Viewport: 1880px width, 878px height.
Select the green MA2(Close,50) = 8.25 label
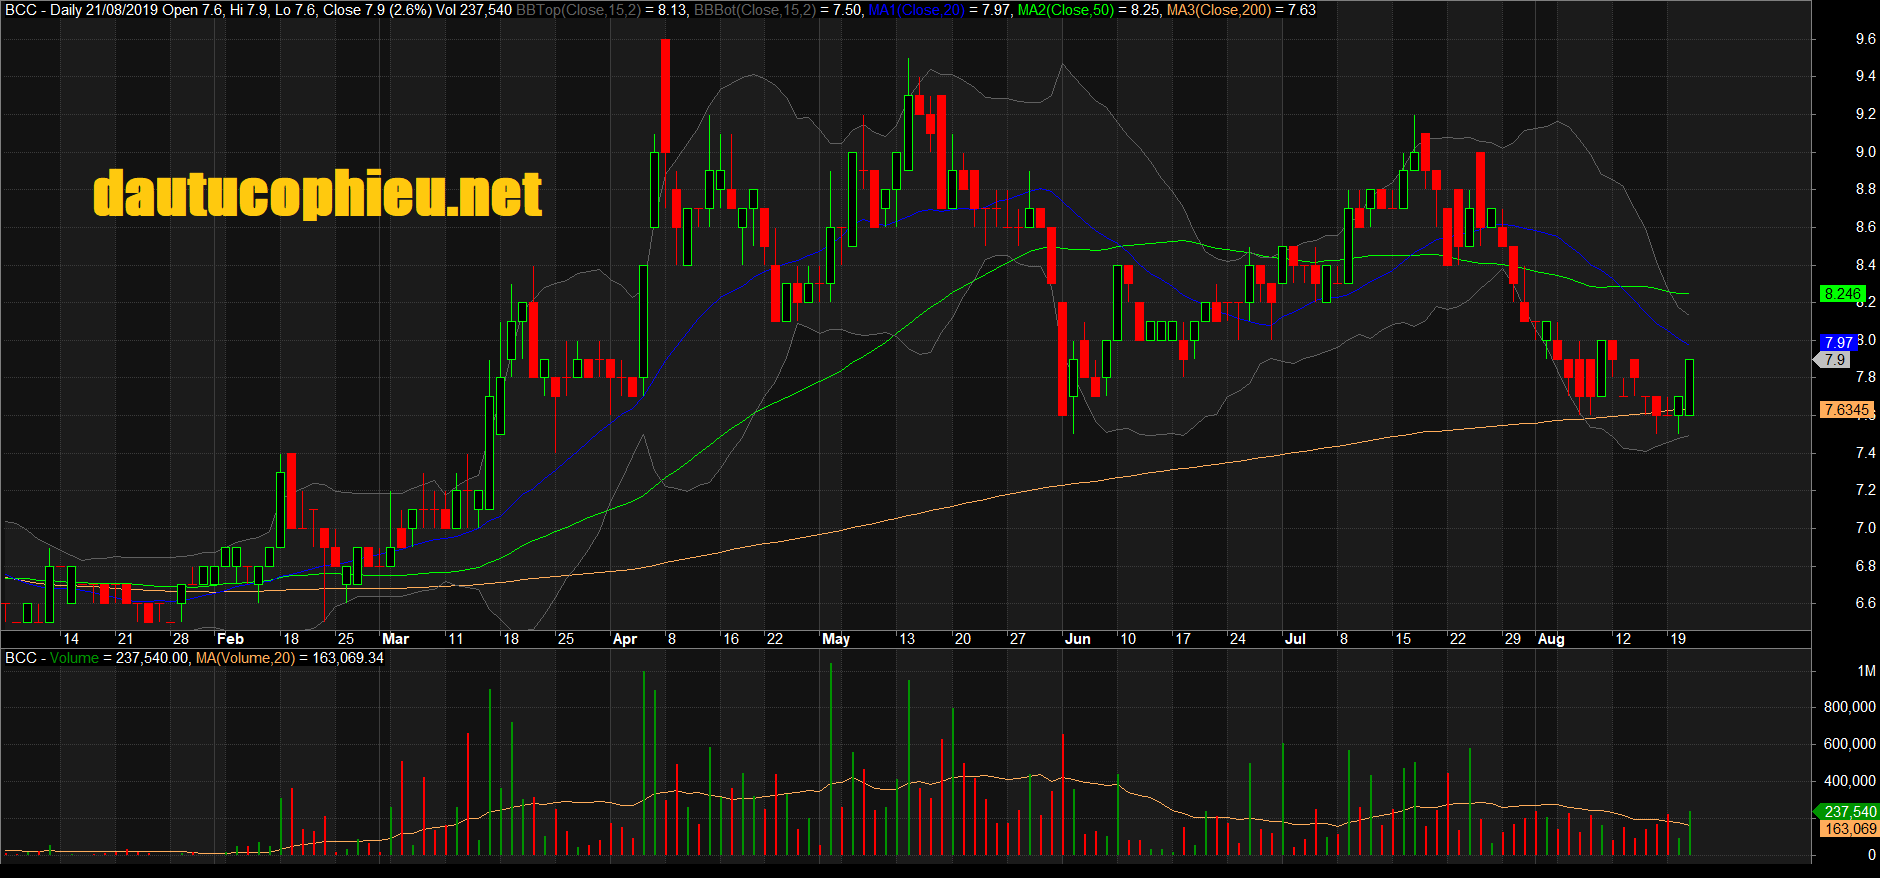coord(1089,10)
